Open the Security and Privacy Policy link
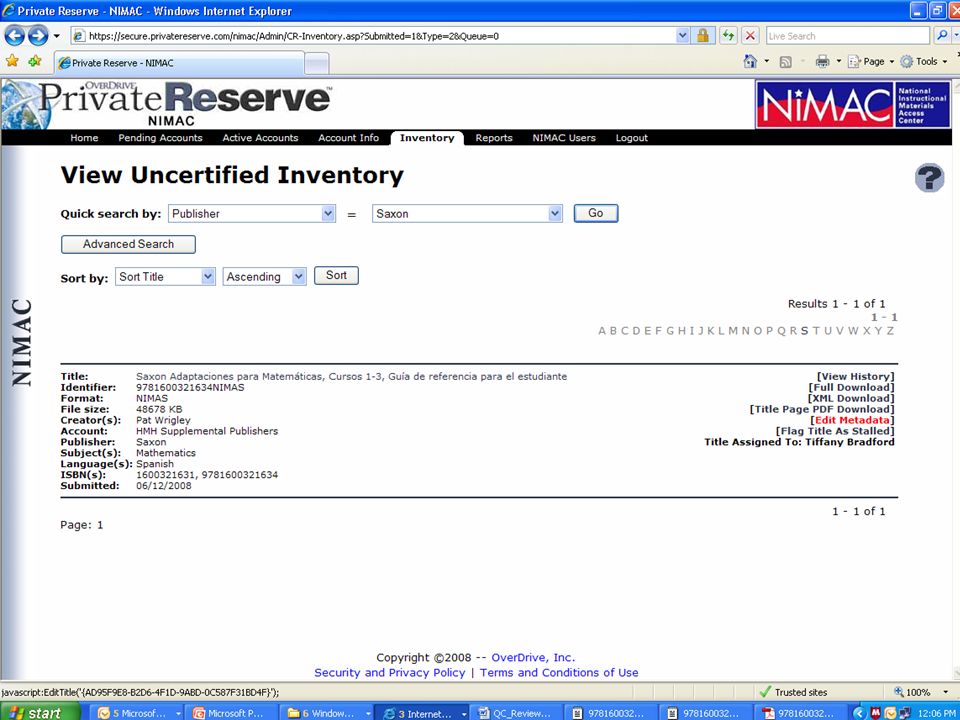Image resolution: width=960 pixels, height=720 pixels. point(389,672)
